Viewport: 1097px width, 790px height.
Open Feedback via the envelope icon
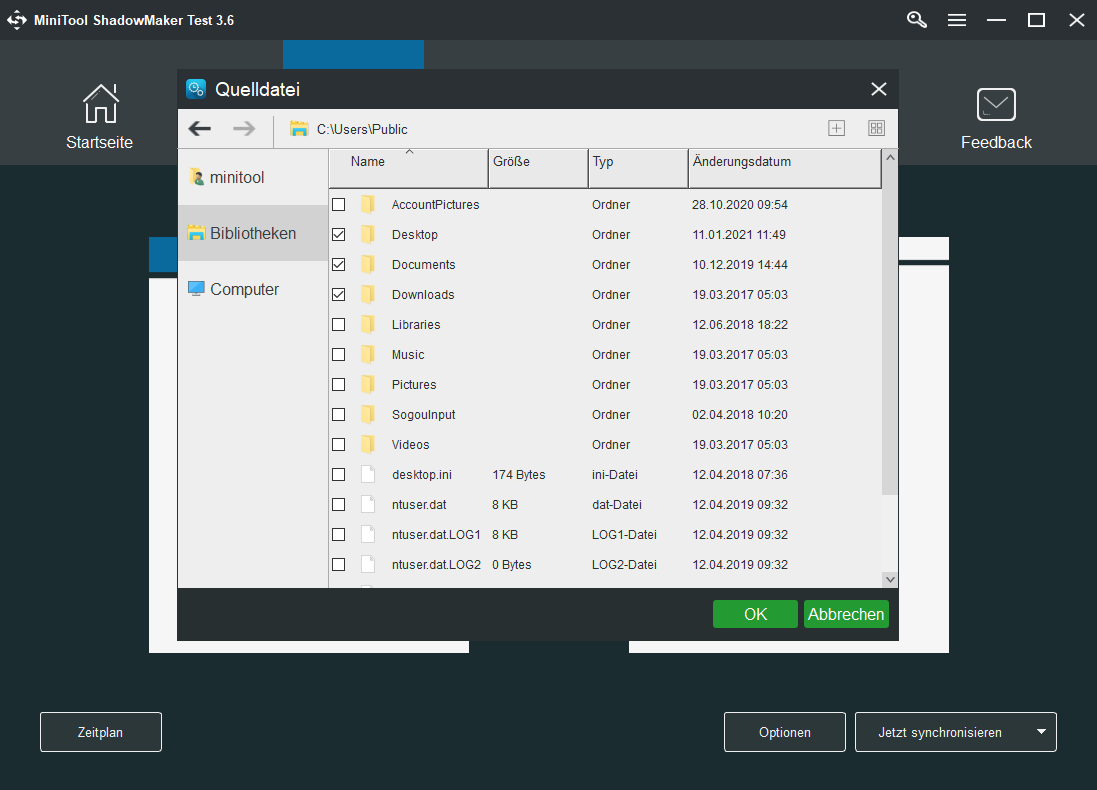click(x=996, y=104)
